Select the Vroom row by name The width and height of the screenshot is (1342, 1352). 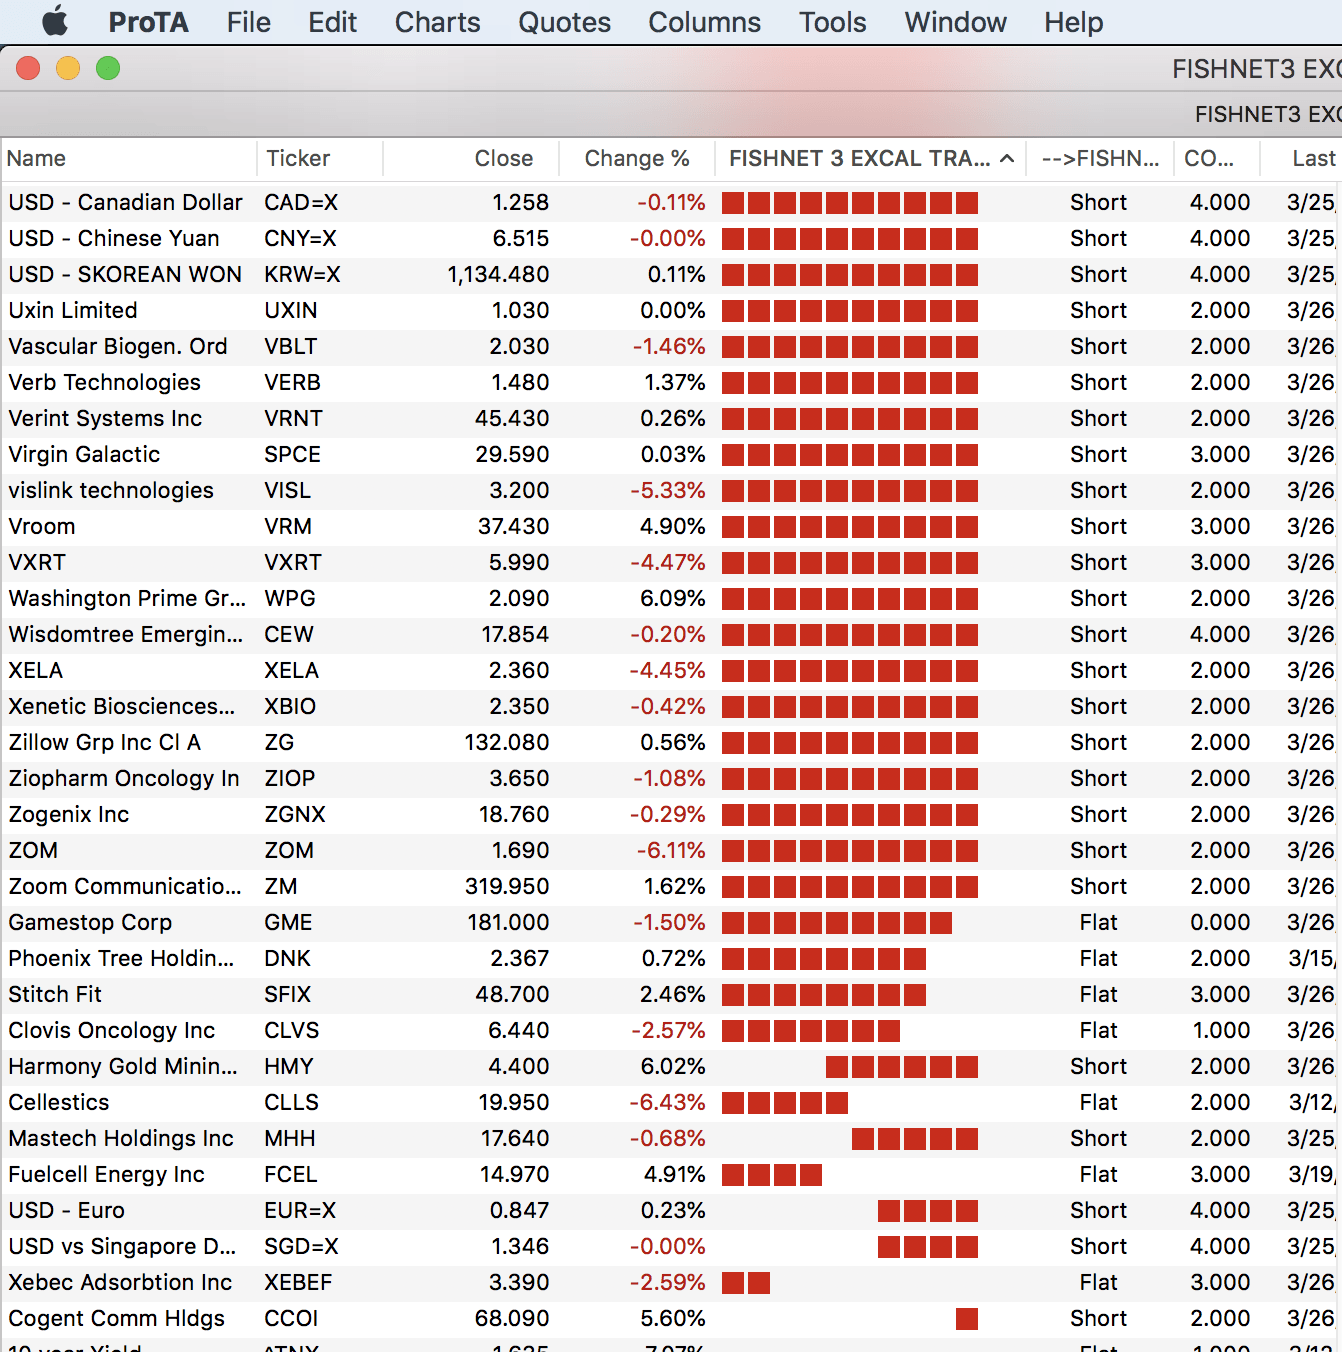tap(42, 526)
